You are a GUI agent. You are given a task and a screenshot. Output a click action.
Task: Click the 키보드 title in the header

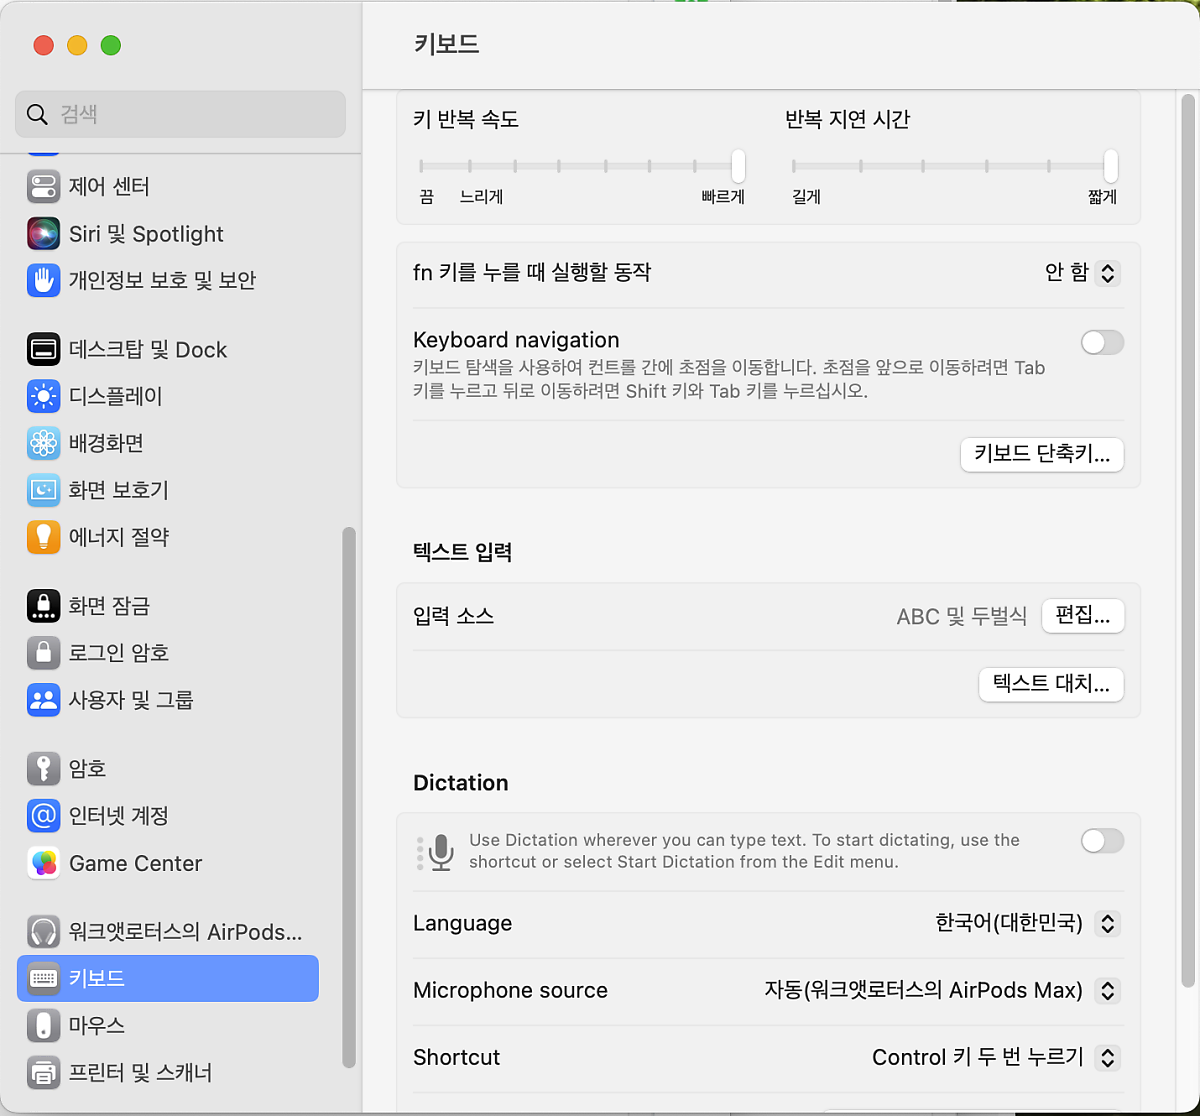[x=447, y=44]
